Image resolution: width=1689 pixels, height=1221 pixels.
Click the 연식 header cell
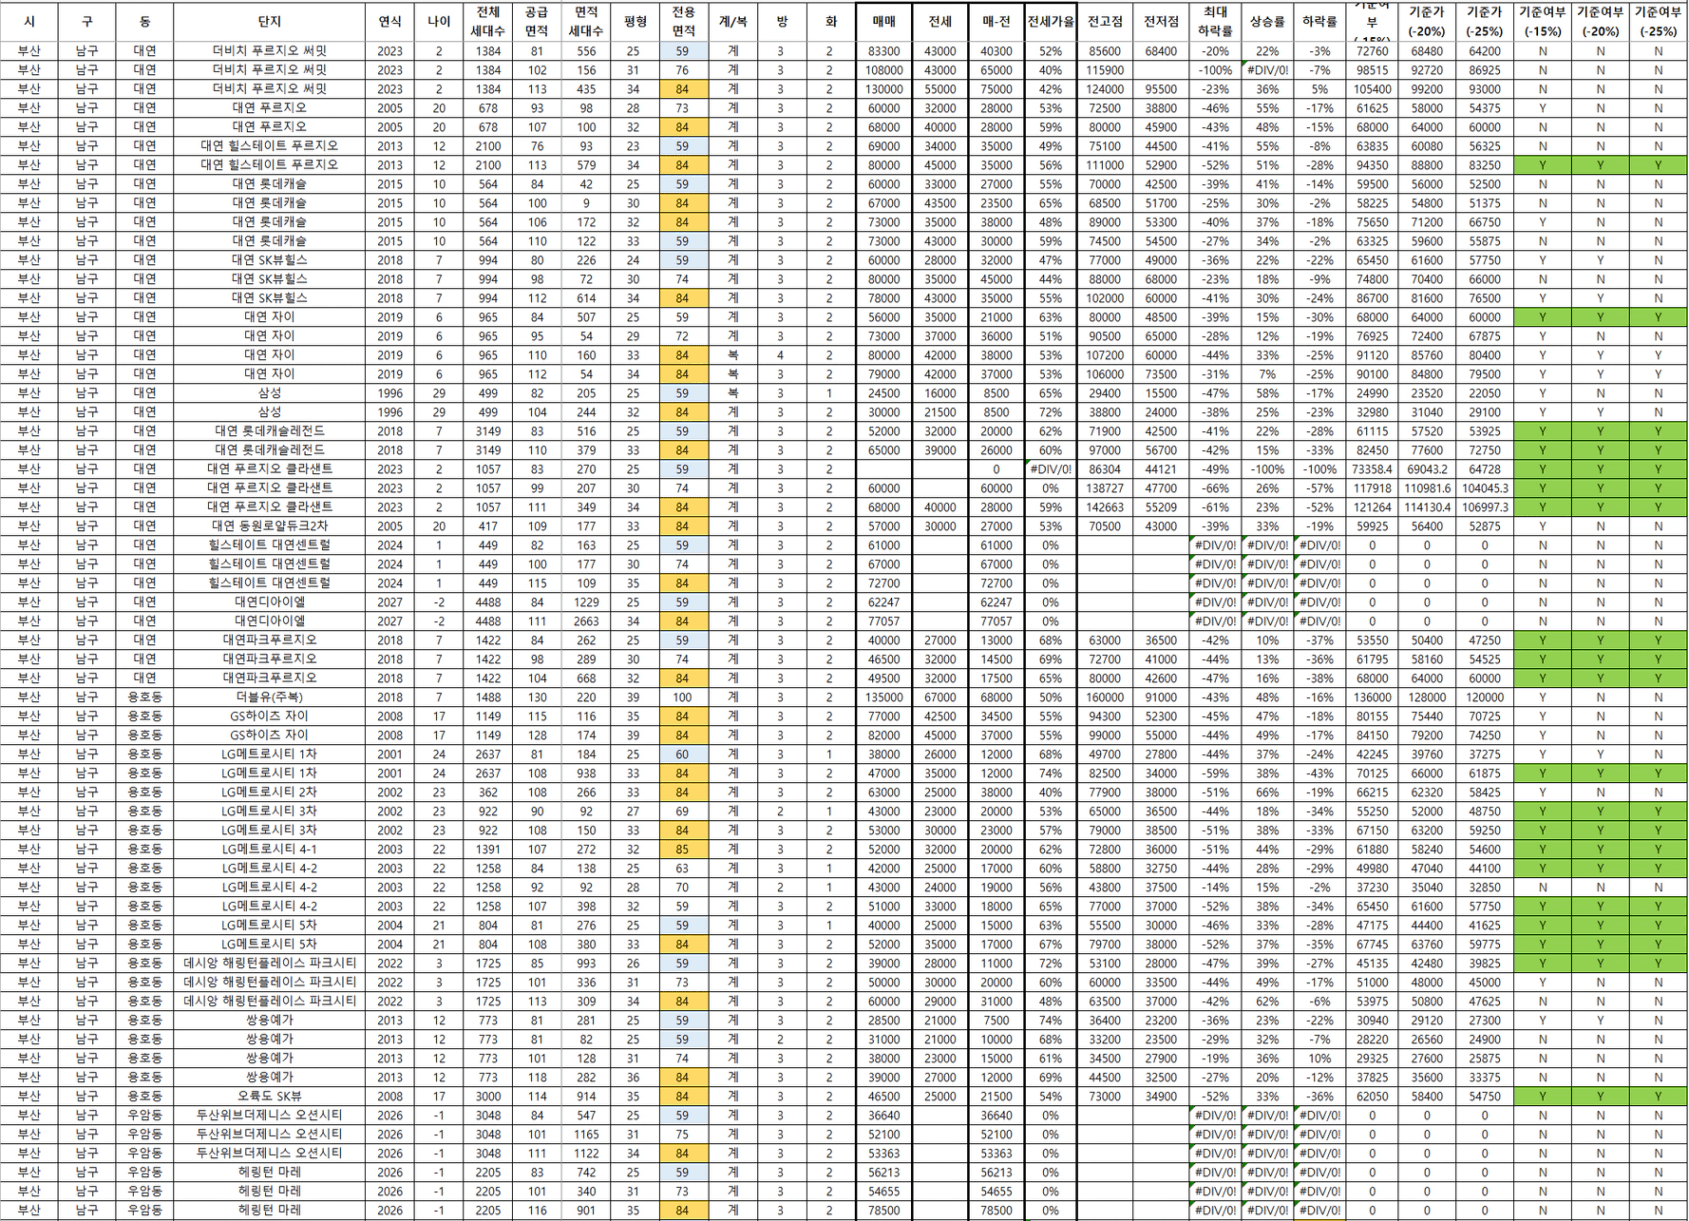click(x=390, y=21)
